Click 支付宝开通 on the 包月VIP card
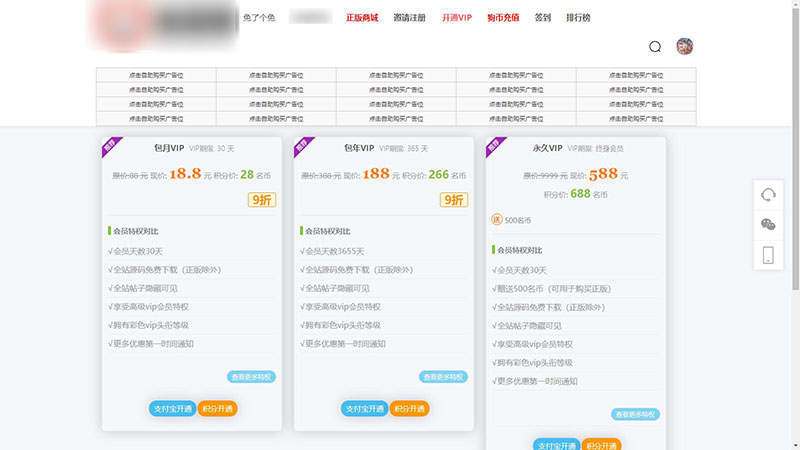Viewport: 800px width, 450px height. (x=172, y=409)
